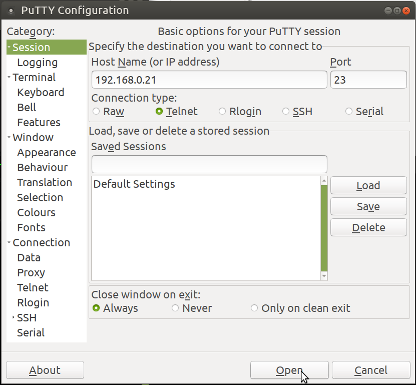Open Data under Connection
This screenshot has height=385, width=416.
pyautogui.click(x=29, y=257)
